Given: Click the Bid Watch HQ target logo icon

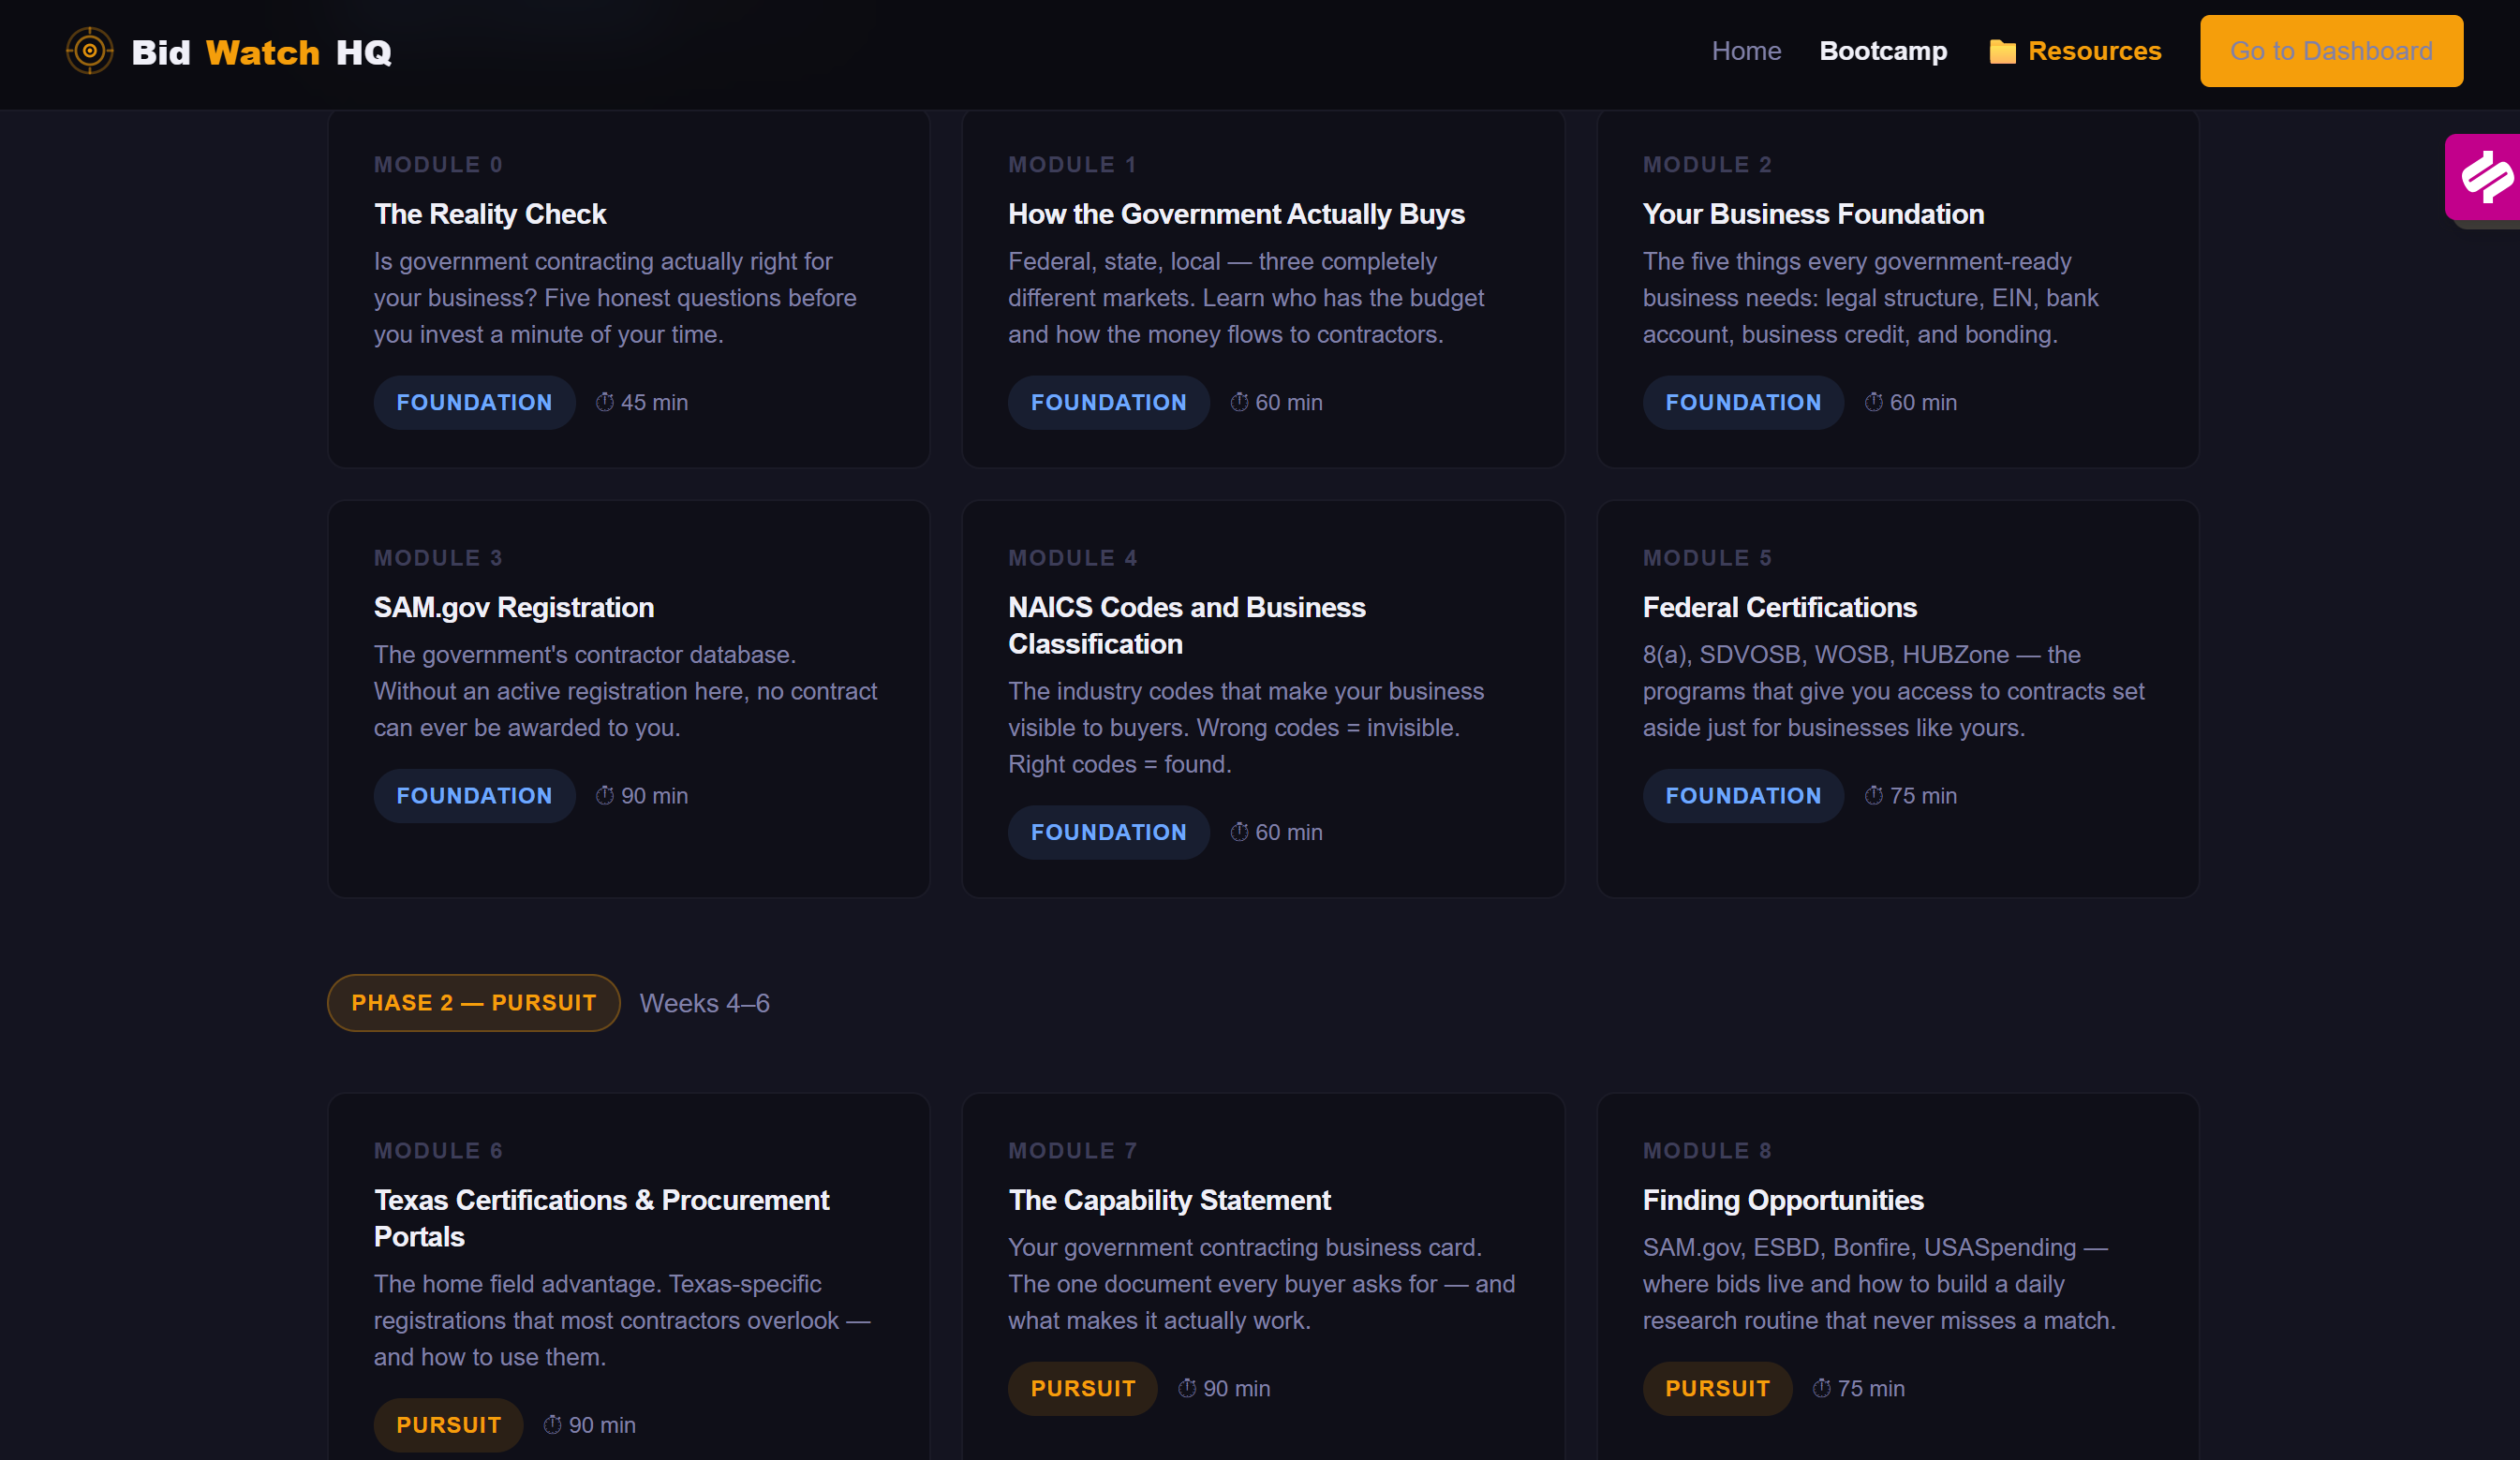Looking at the screenshot, I should pos(90,51).
